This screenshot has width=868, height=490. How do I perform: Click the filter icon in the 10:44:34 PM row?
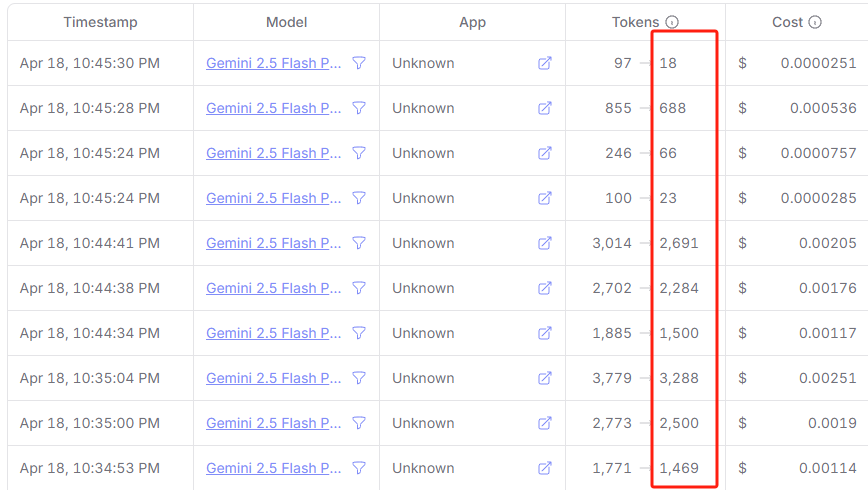coord(359,333)
